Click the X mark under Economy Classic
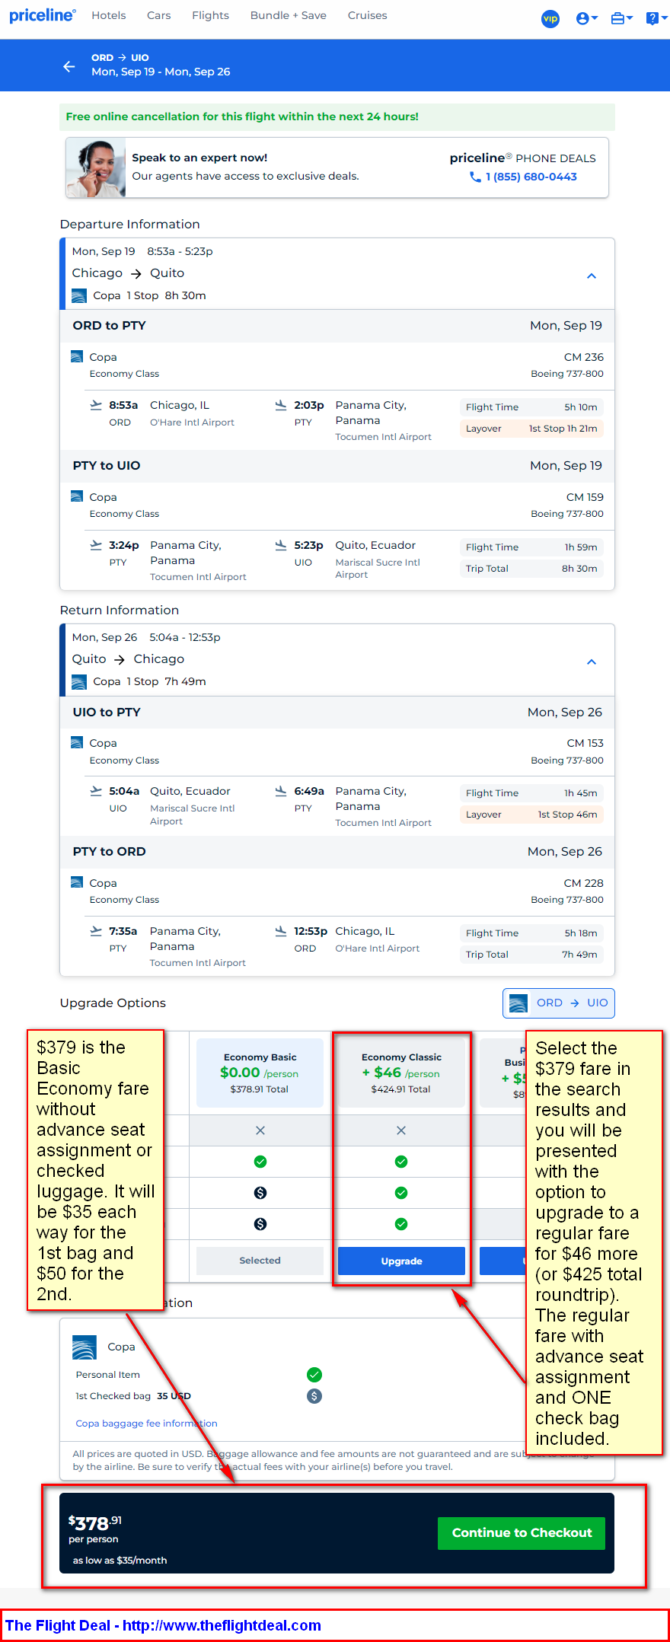Viewport: 670px width, 1642px height. (401, 1130)
